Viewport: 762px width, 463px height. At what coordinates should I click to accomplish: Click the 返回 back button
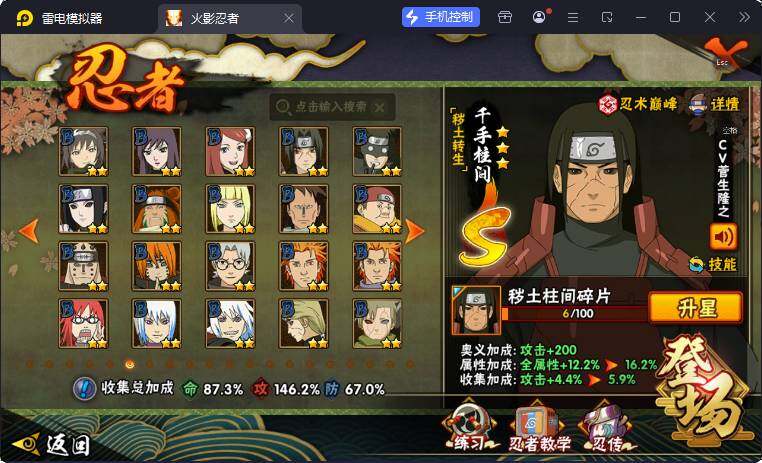tap(52, 444)
